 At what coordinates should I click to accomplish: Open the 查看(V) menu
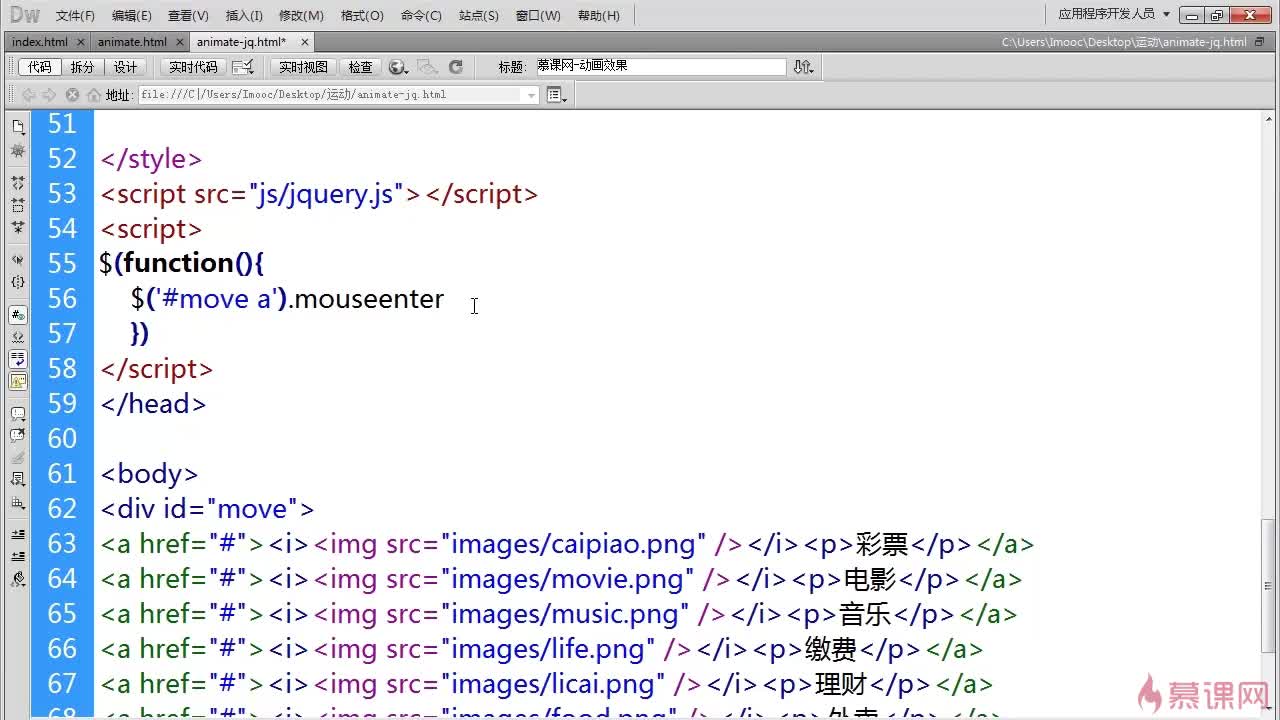click(188, 15)
